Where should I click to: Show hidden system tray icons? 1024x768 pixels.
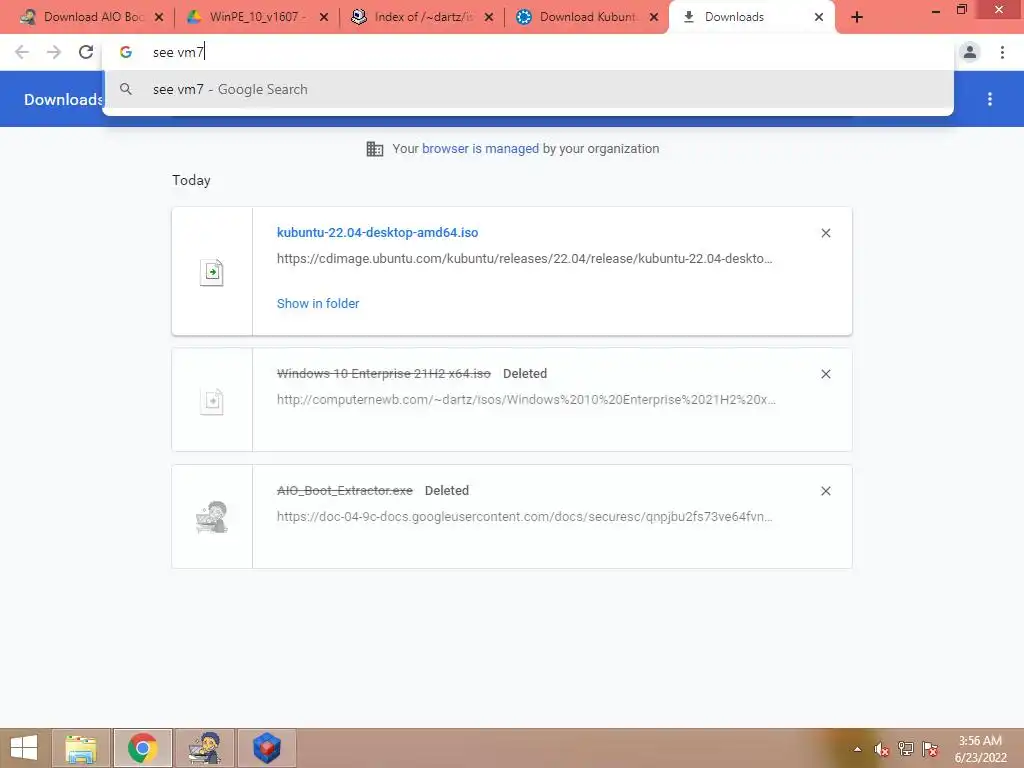pos(857,749)
